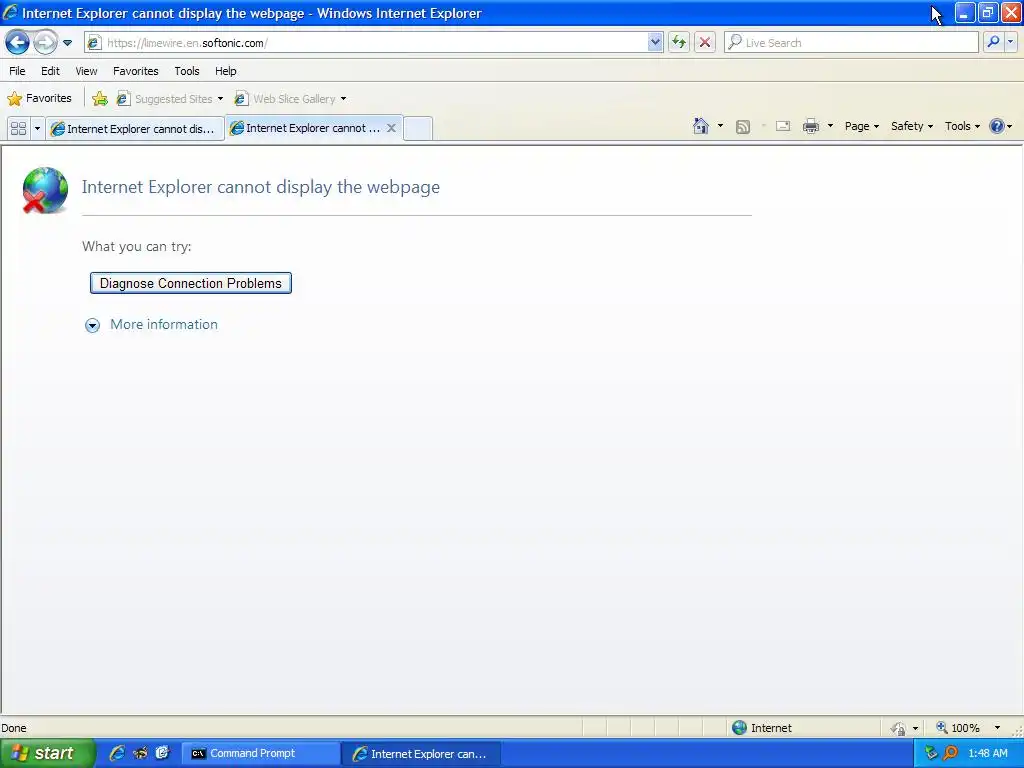Open the Windows Start menu

(47, 754)
